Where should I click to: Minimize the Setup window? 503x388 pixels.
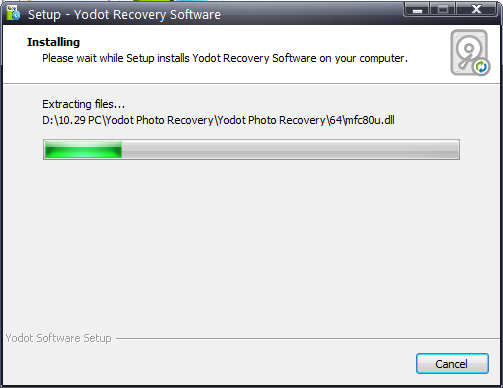point(417,10)
